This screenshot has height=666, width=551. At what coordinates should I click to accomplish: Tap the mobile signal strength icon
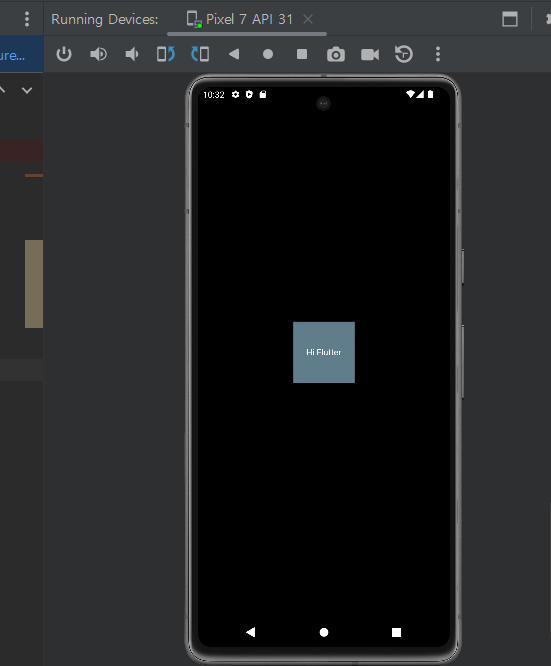(420, 94)
